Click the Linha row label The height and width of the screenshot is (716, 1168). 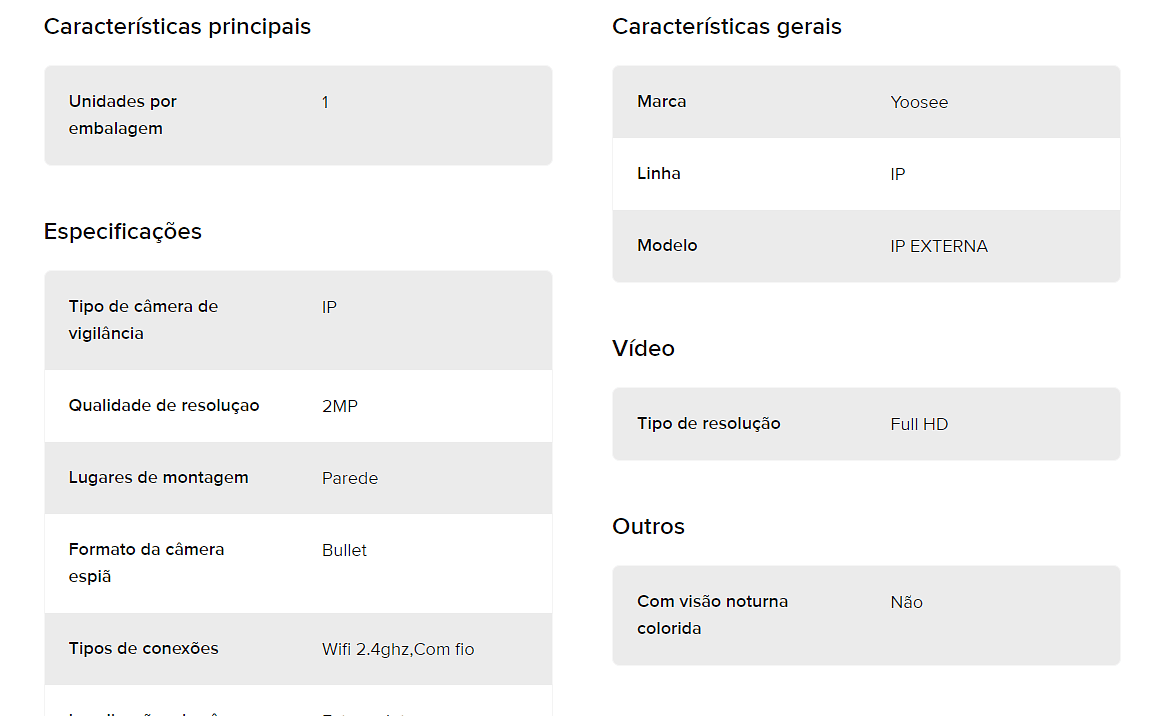point(658,174)
